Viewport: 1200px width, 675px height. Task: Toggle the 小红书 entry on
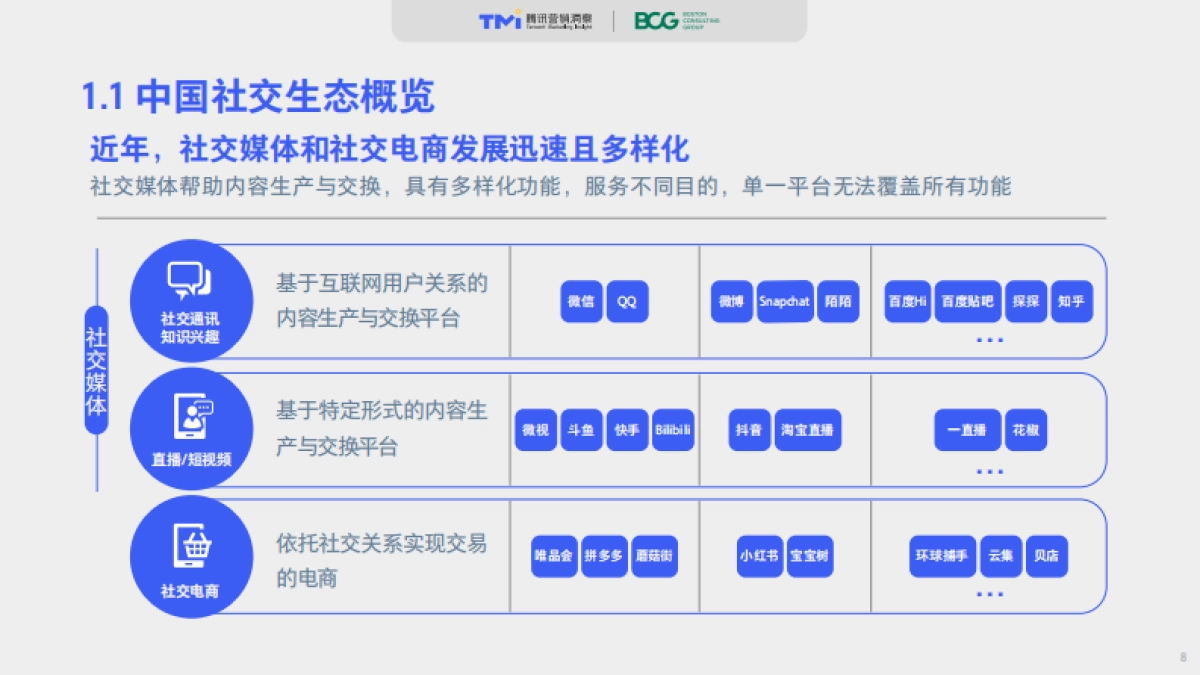758,558
